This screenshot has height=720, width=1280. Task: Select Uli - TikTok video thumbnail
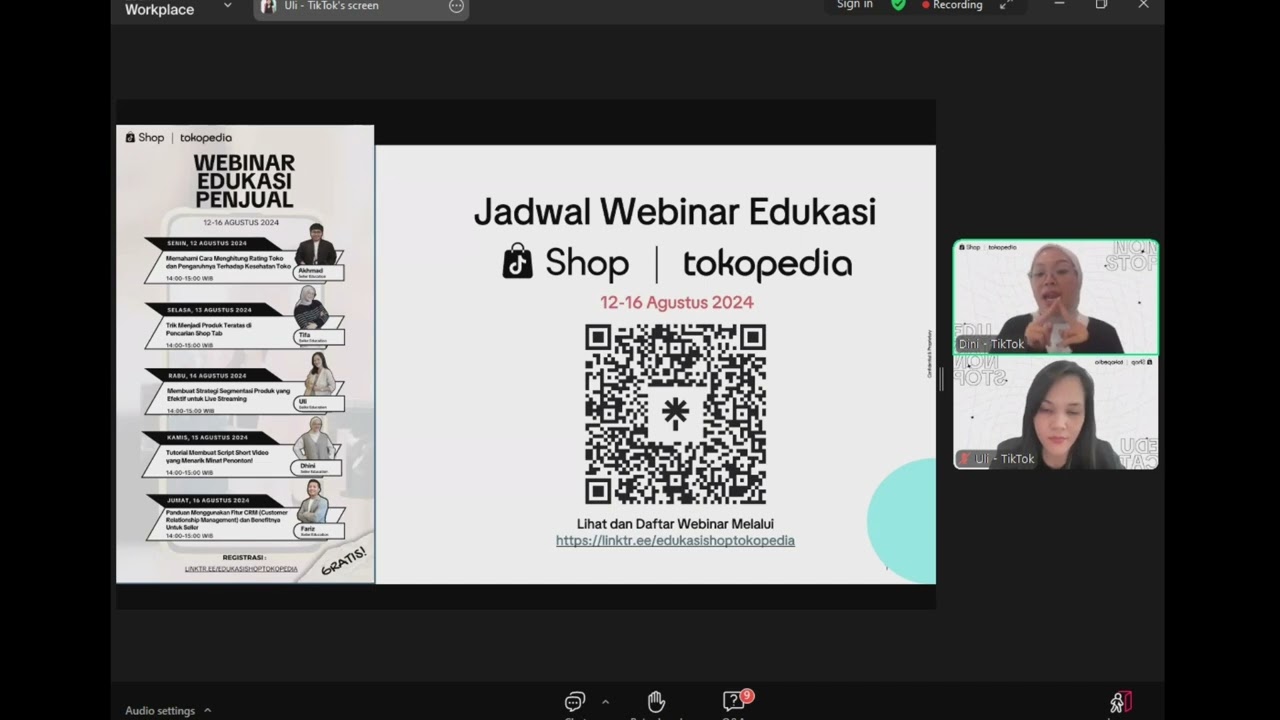point(1056,413)
